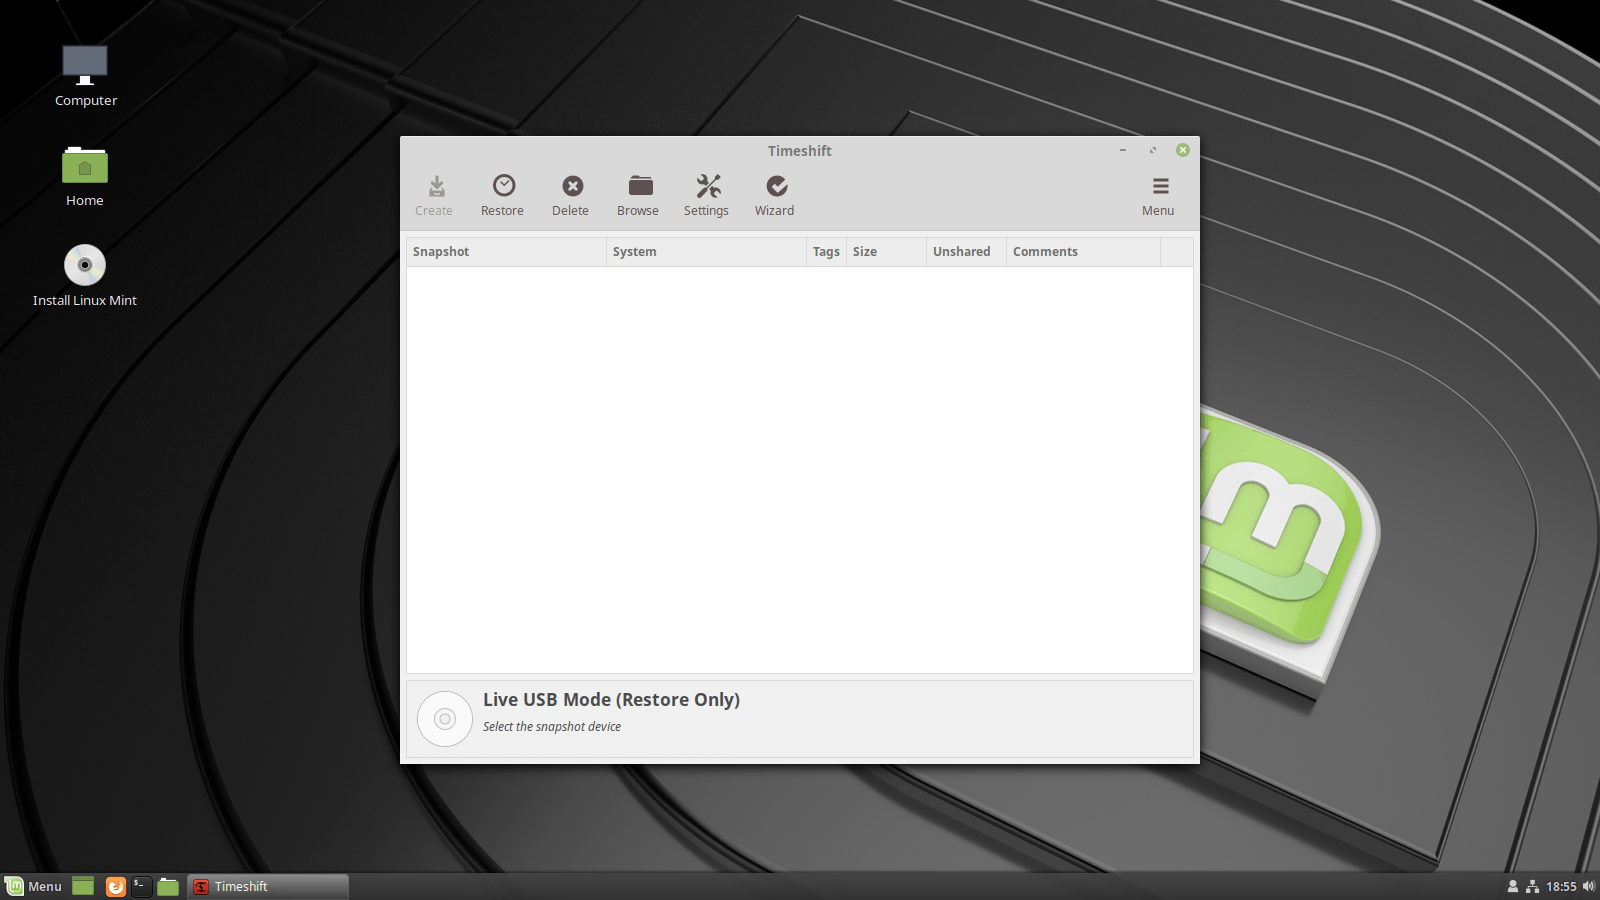Select the Home folder desktop icon
Image resolution: width=1600 pixels, height=900 pixels.
tap(85, 176)
